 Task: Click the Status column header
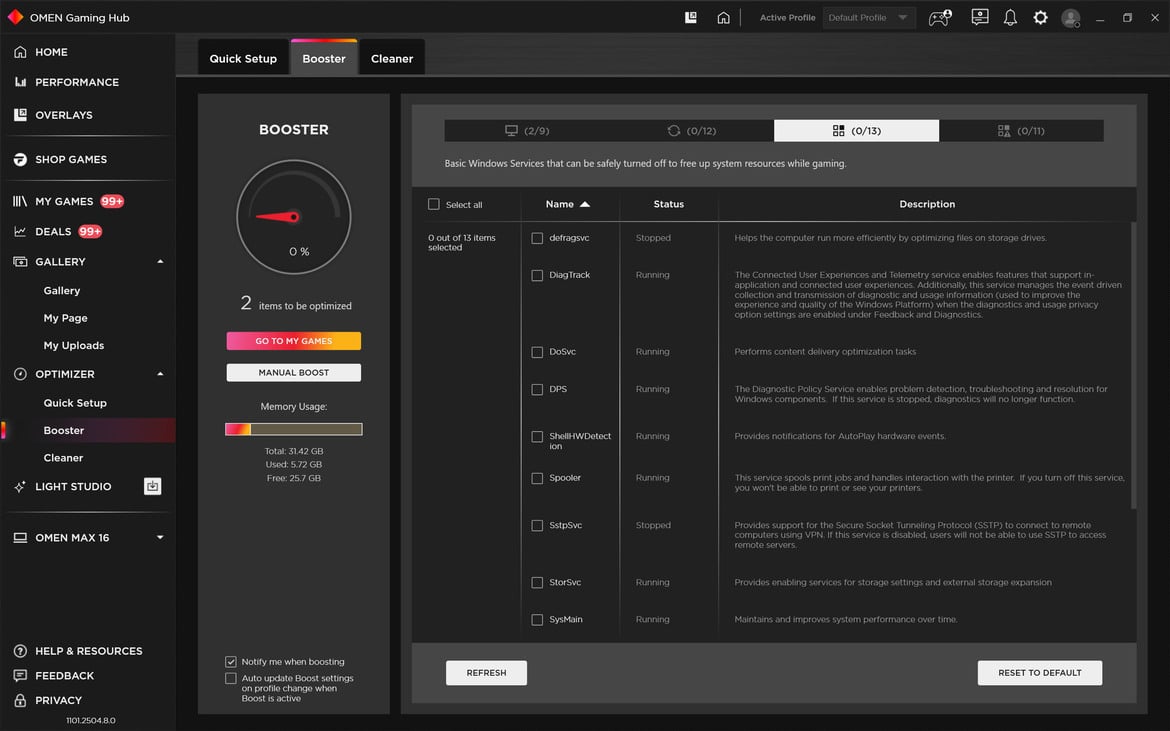point(669,204)
